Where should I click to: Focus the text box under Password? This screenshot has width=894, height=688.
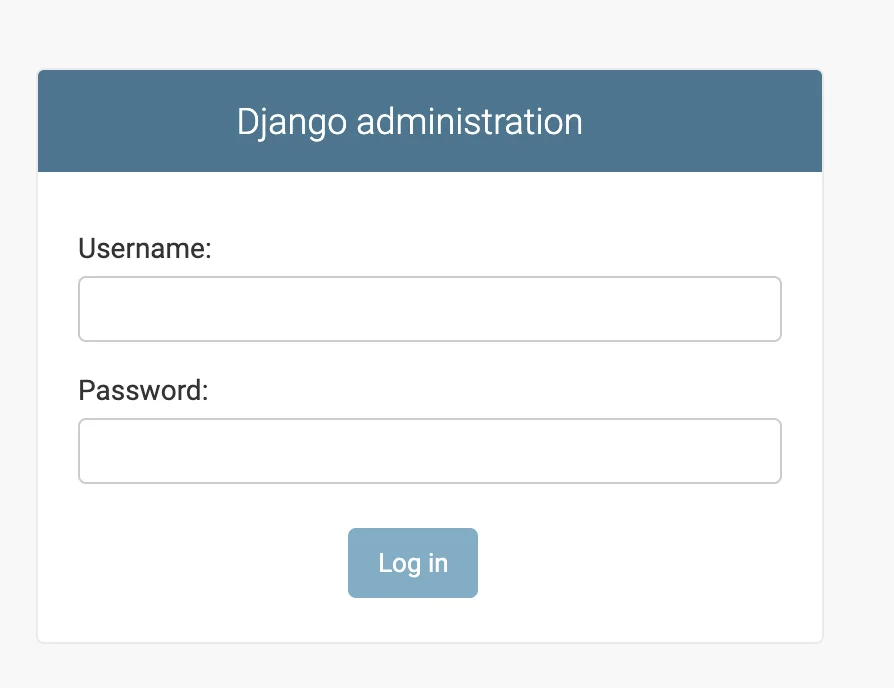[429, 451]
